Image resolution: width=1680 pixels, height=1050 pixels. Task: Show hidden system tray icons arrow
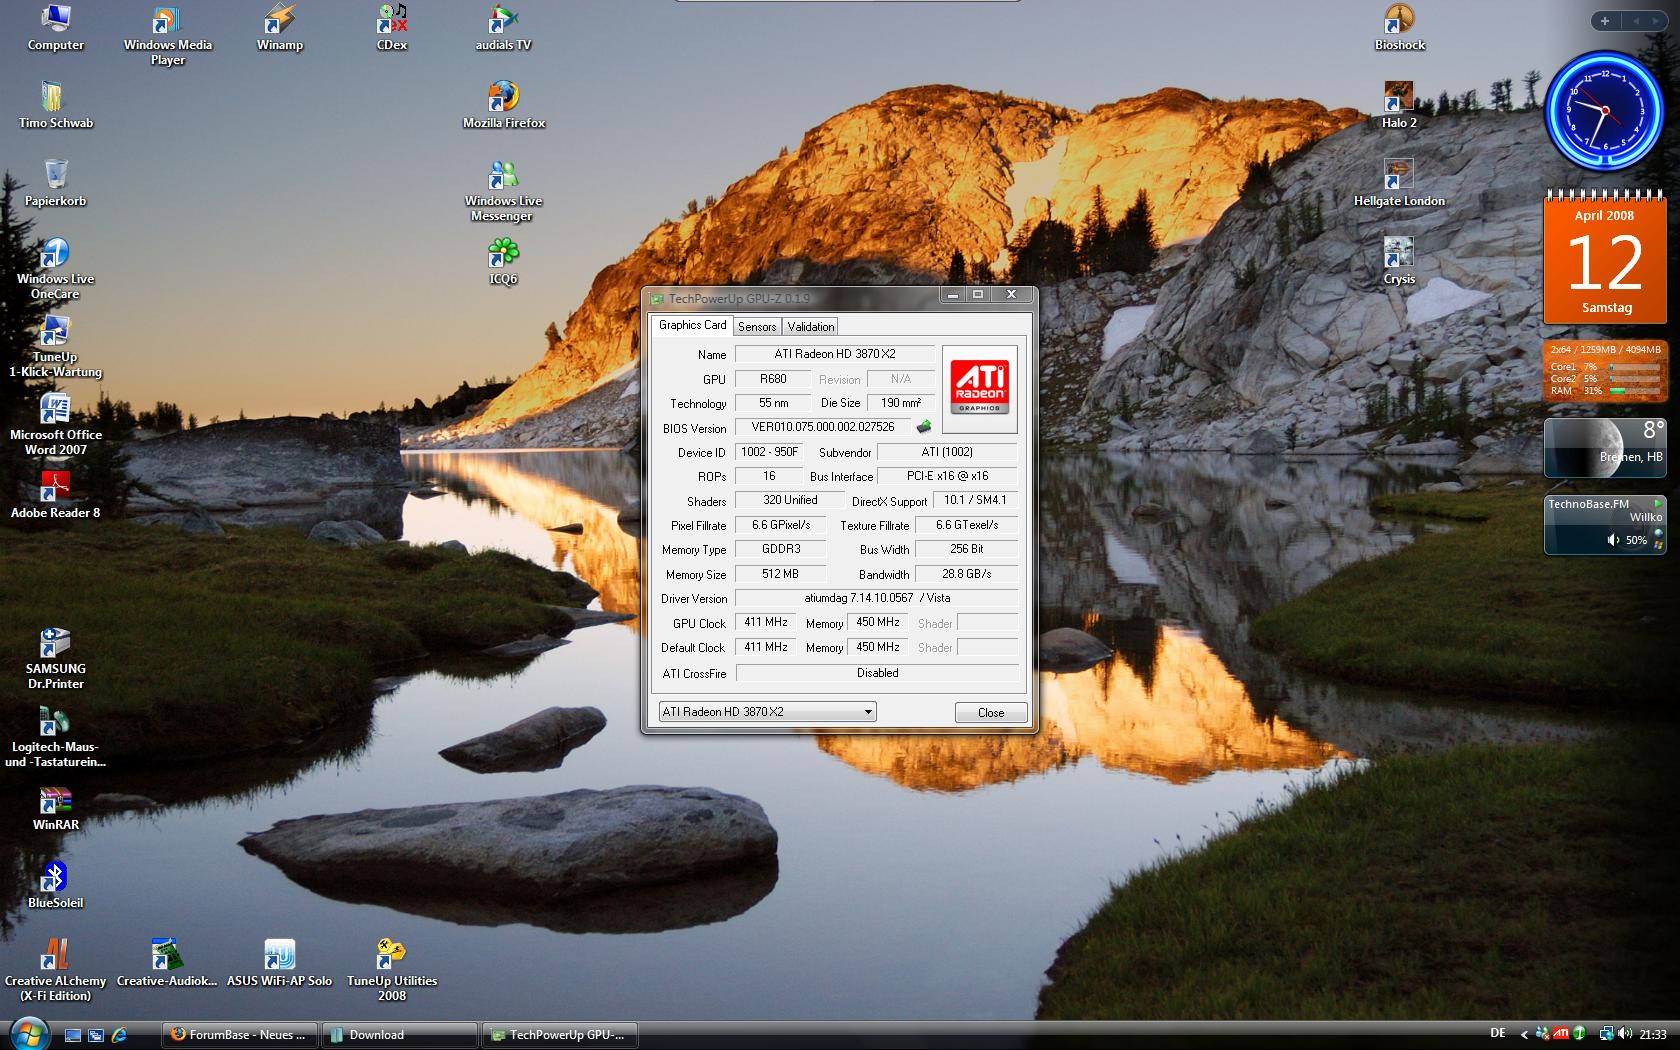tap(1524, 1034)
